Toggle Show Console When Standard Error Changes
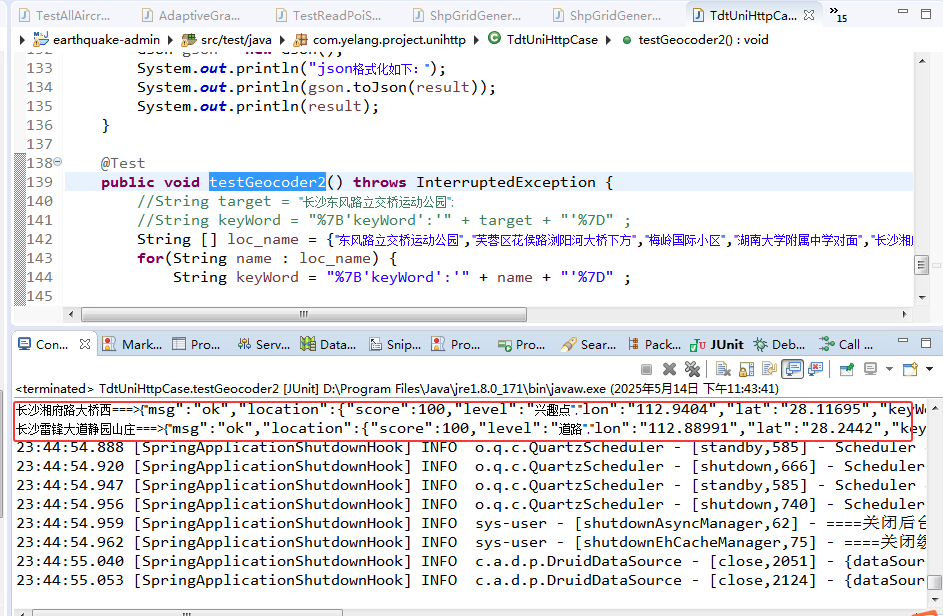Viewport: 943px width, 616px height. (816, 369)
